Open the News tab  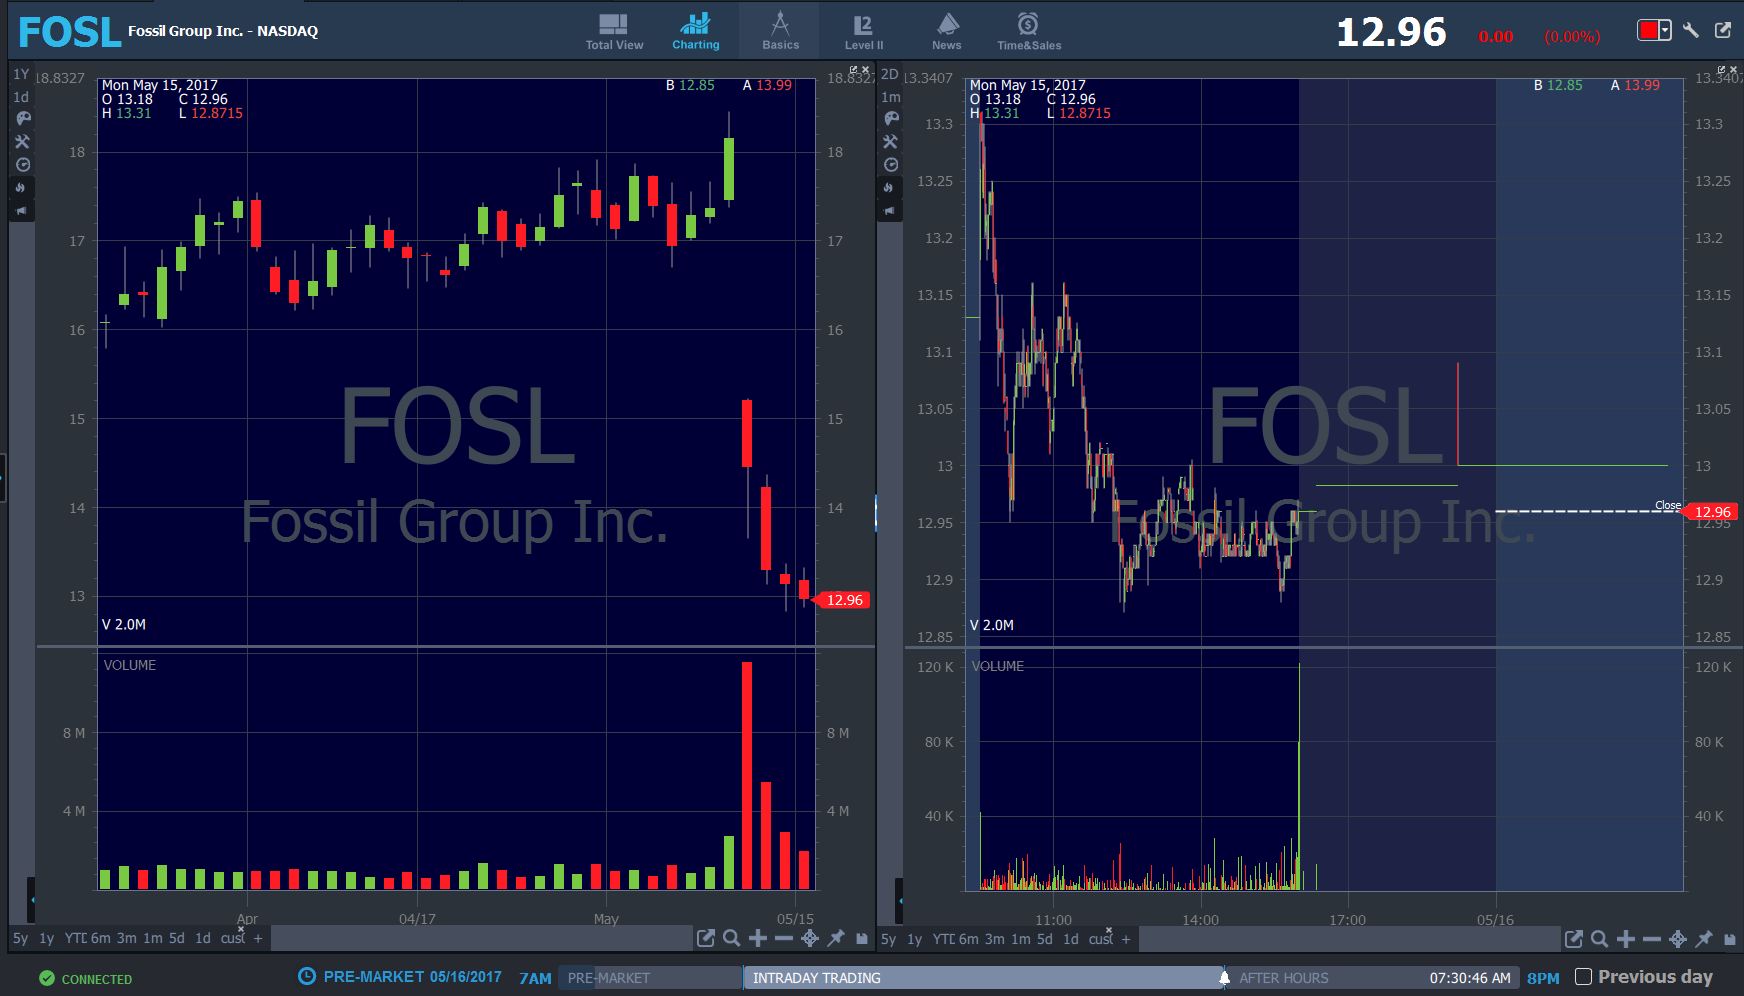coord(946,31)
